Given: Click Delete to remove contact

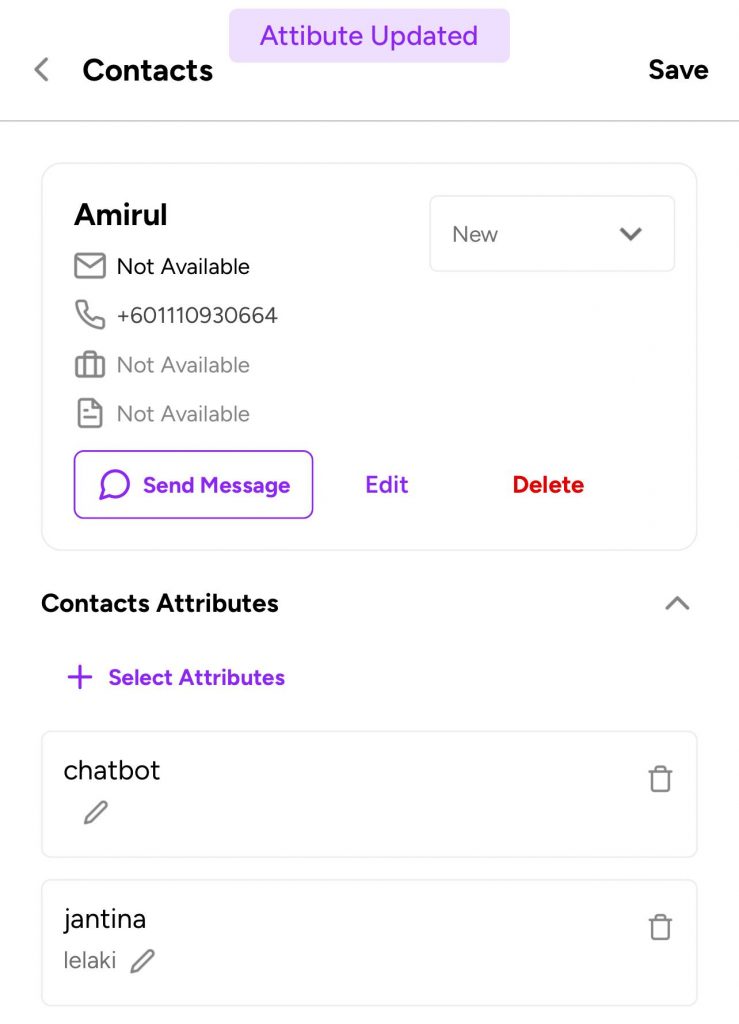Looking at the screenshot, I should (548, 485).
